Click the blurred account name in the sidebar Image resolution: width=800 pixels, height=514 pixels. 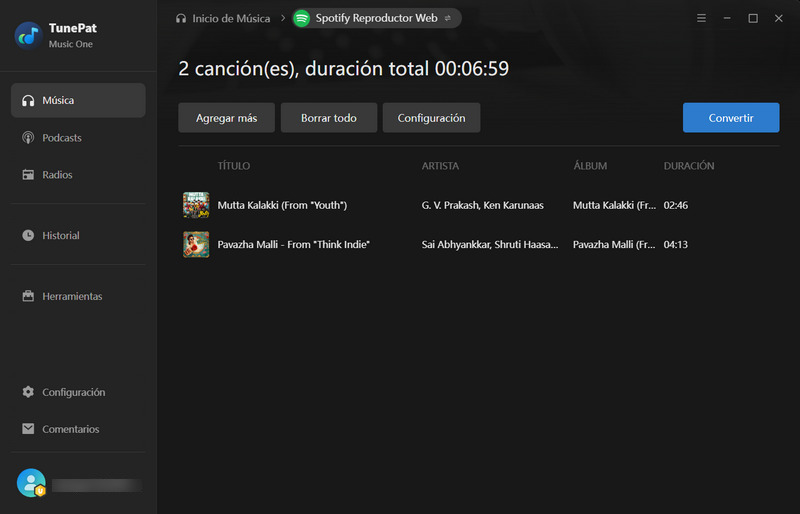[x=96, y=485]
